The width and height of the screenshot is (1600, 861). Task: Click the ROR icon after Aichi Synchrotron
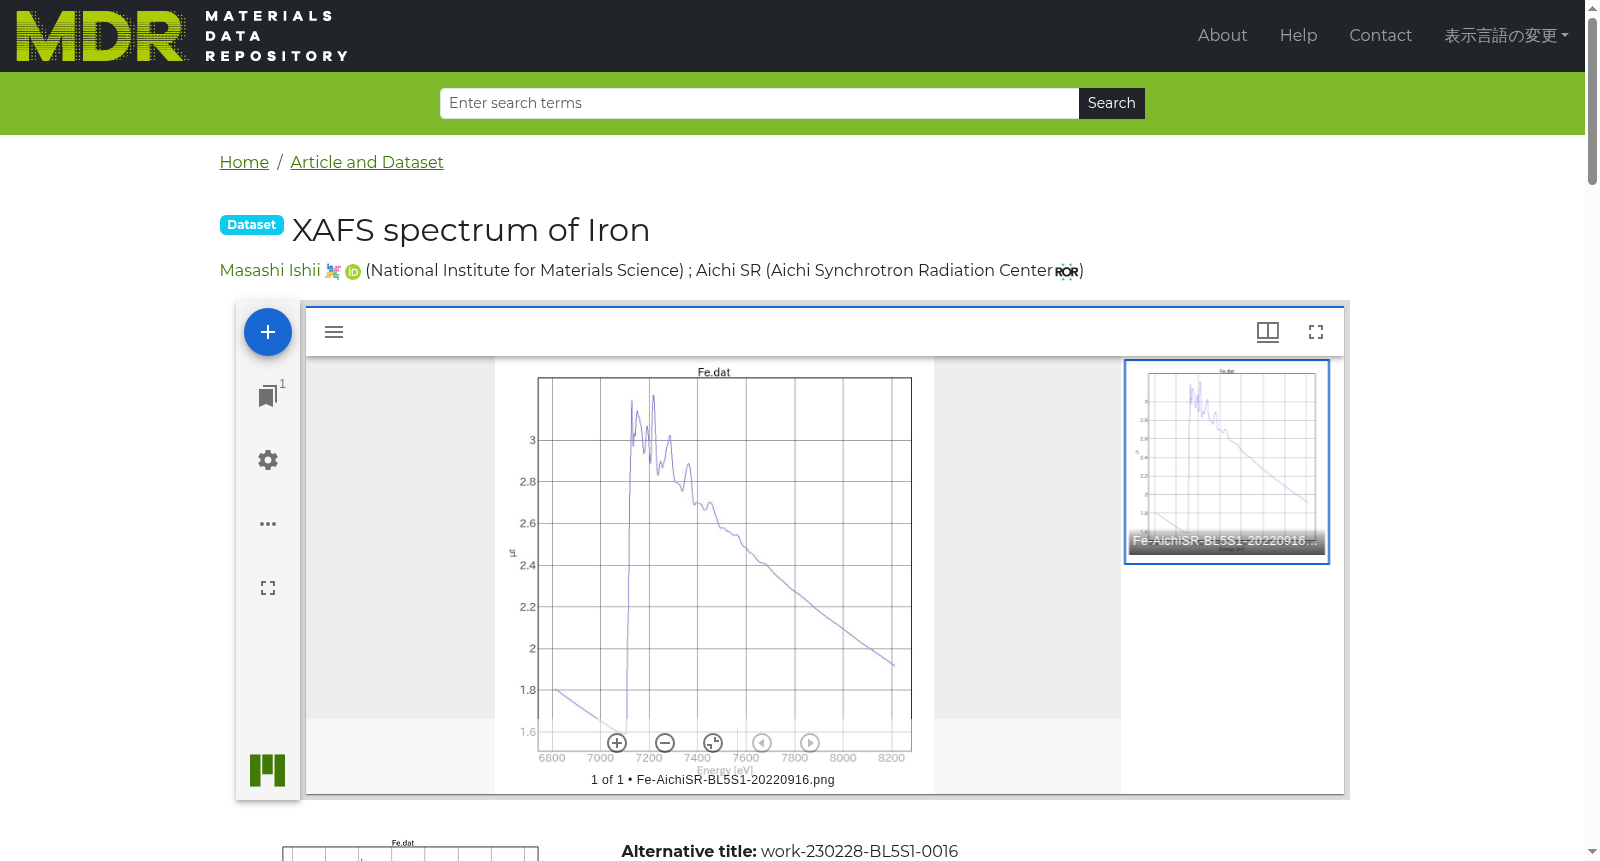pos(1067,272)
